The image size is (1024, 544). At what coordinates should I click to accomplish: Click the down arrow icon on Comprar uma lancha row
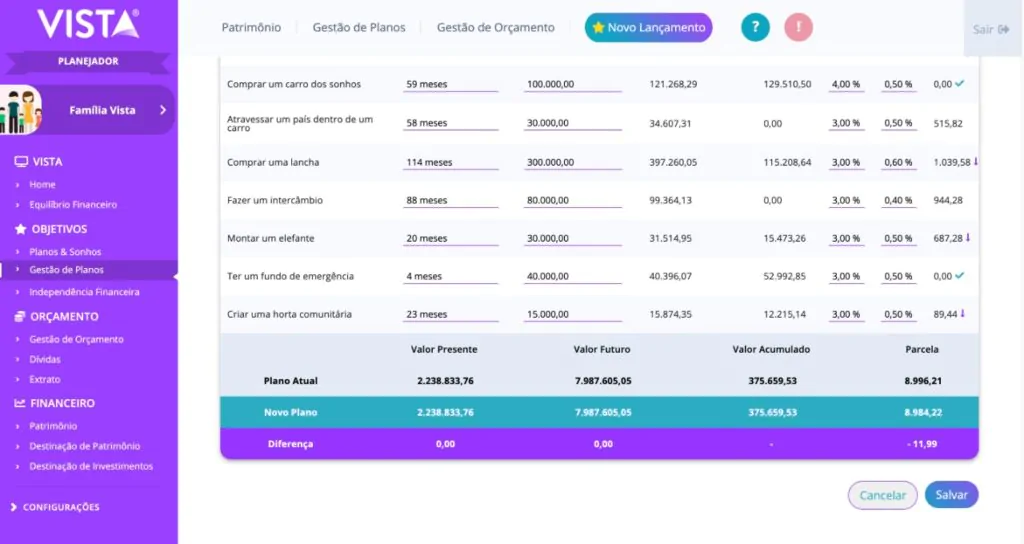(x=976, y=161)
